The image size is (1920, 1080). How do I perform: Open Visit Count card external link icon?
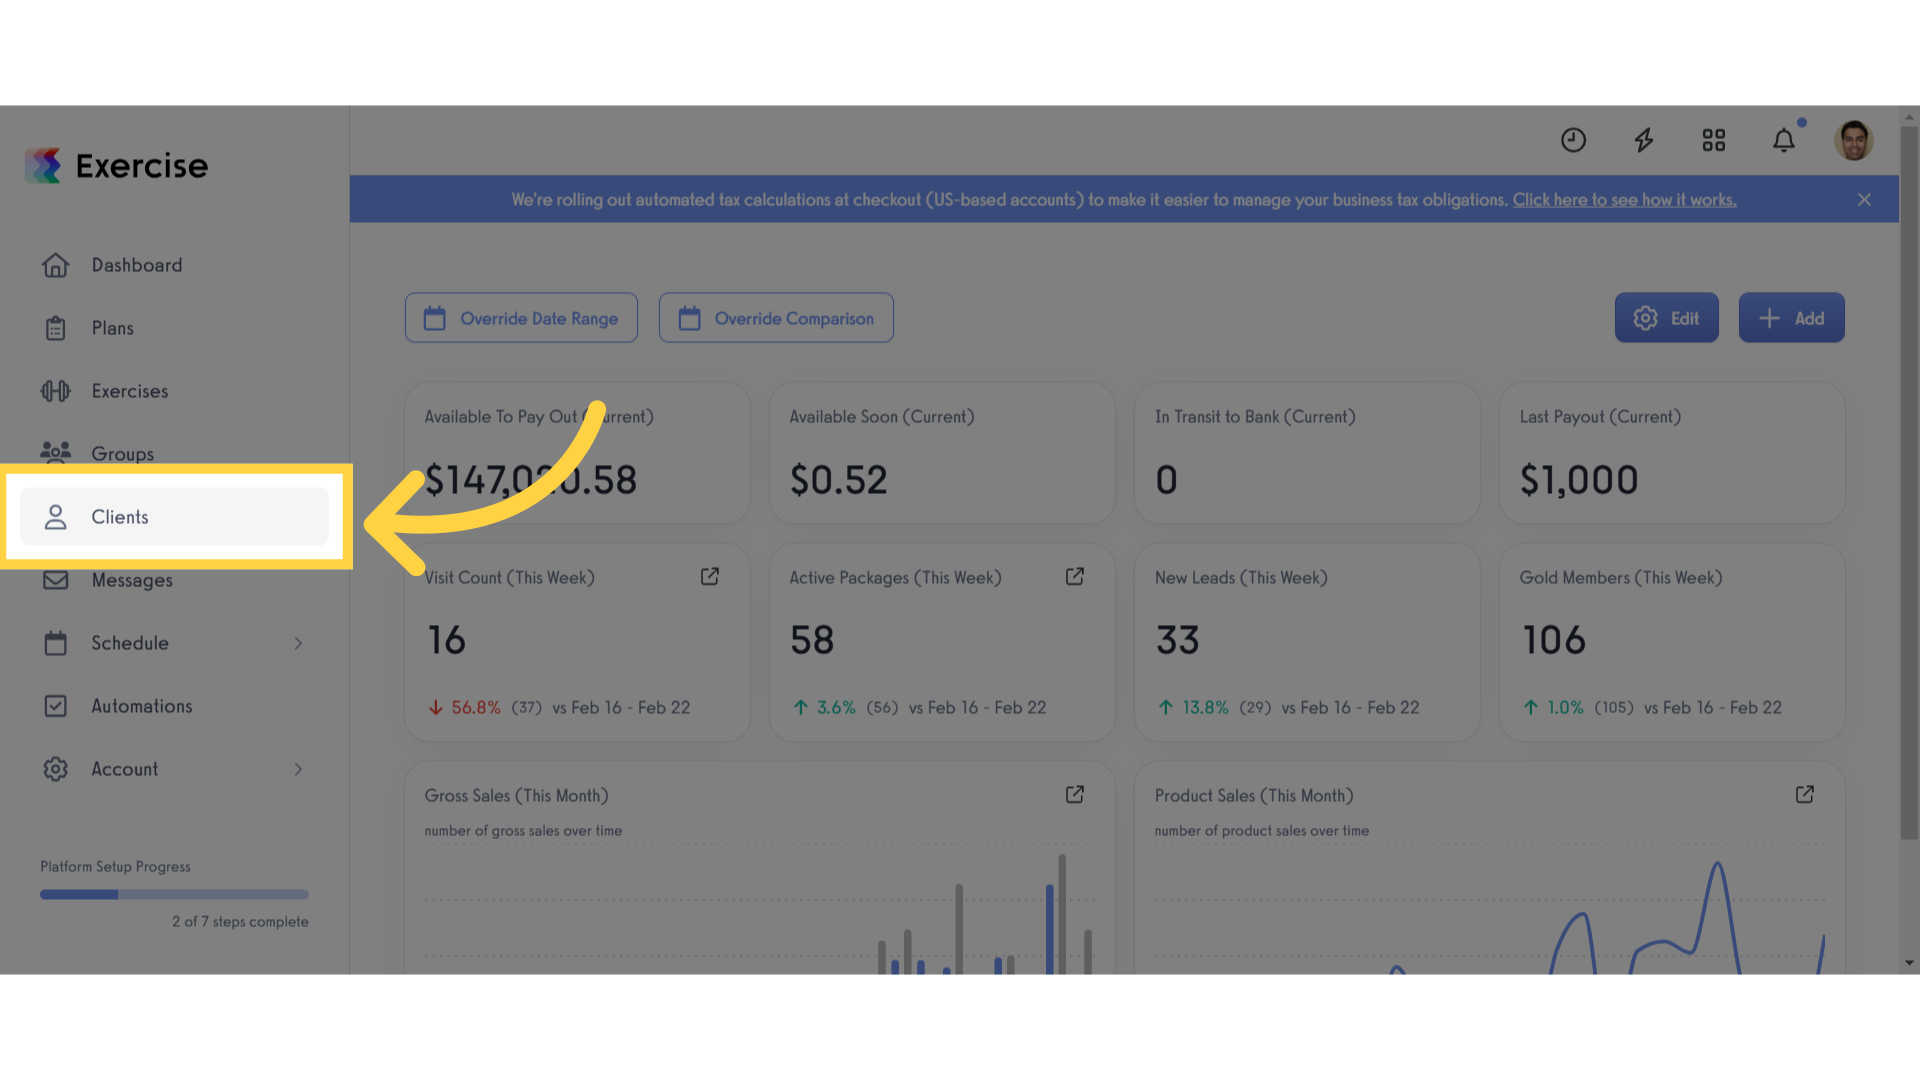pos(710,577)
